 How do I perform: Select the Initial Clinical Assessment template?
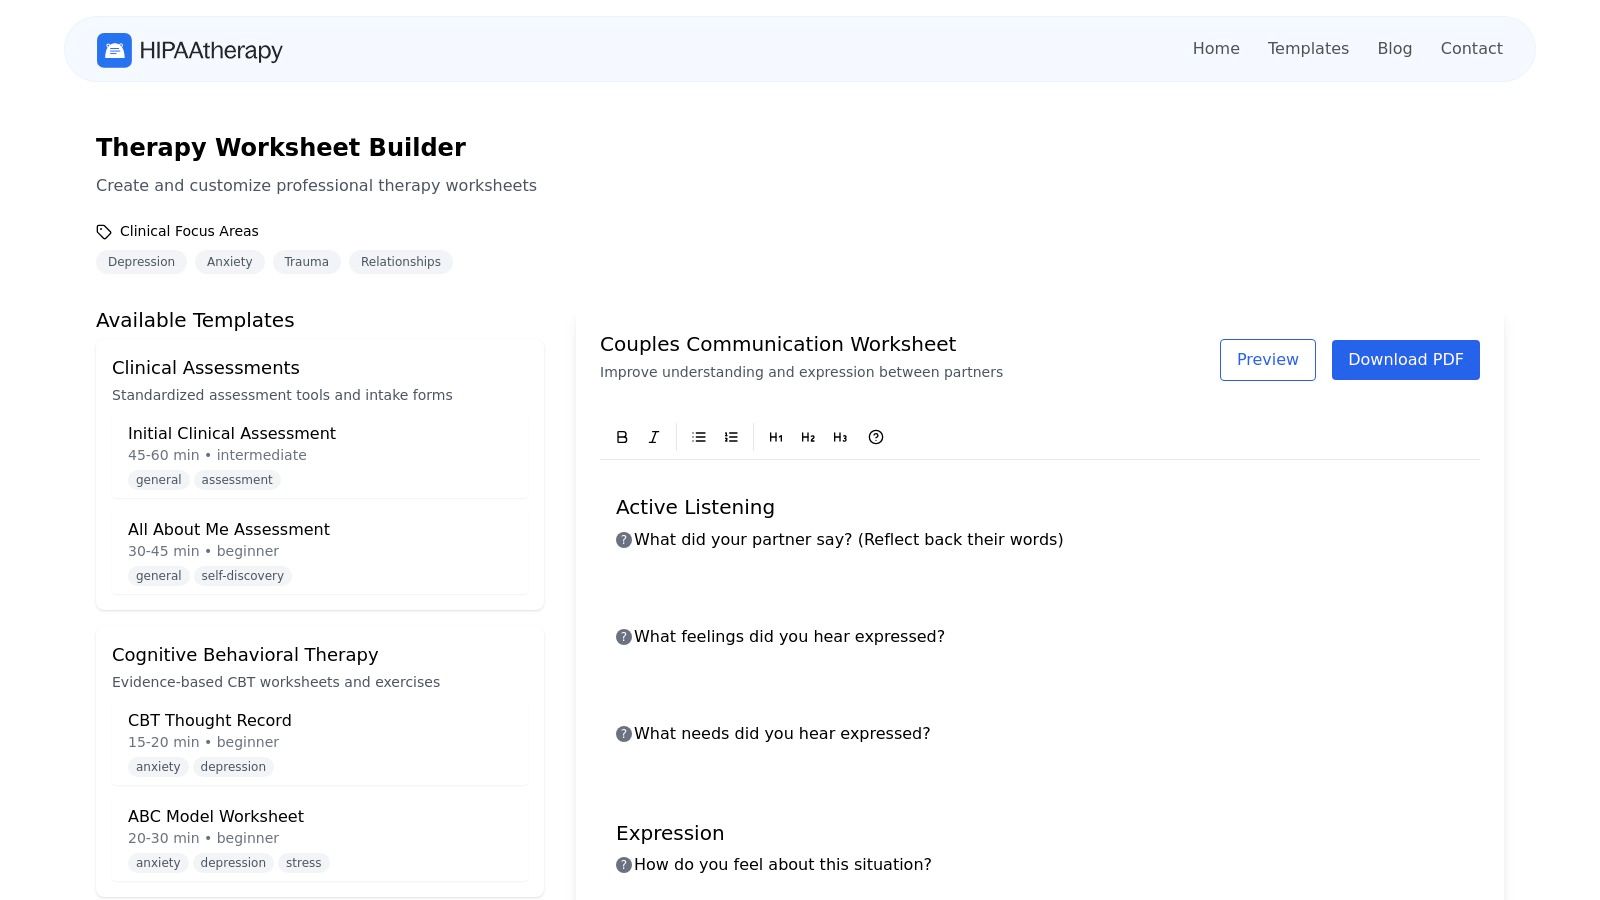[x=232, y=433]
